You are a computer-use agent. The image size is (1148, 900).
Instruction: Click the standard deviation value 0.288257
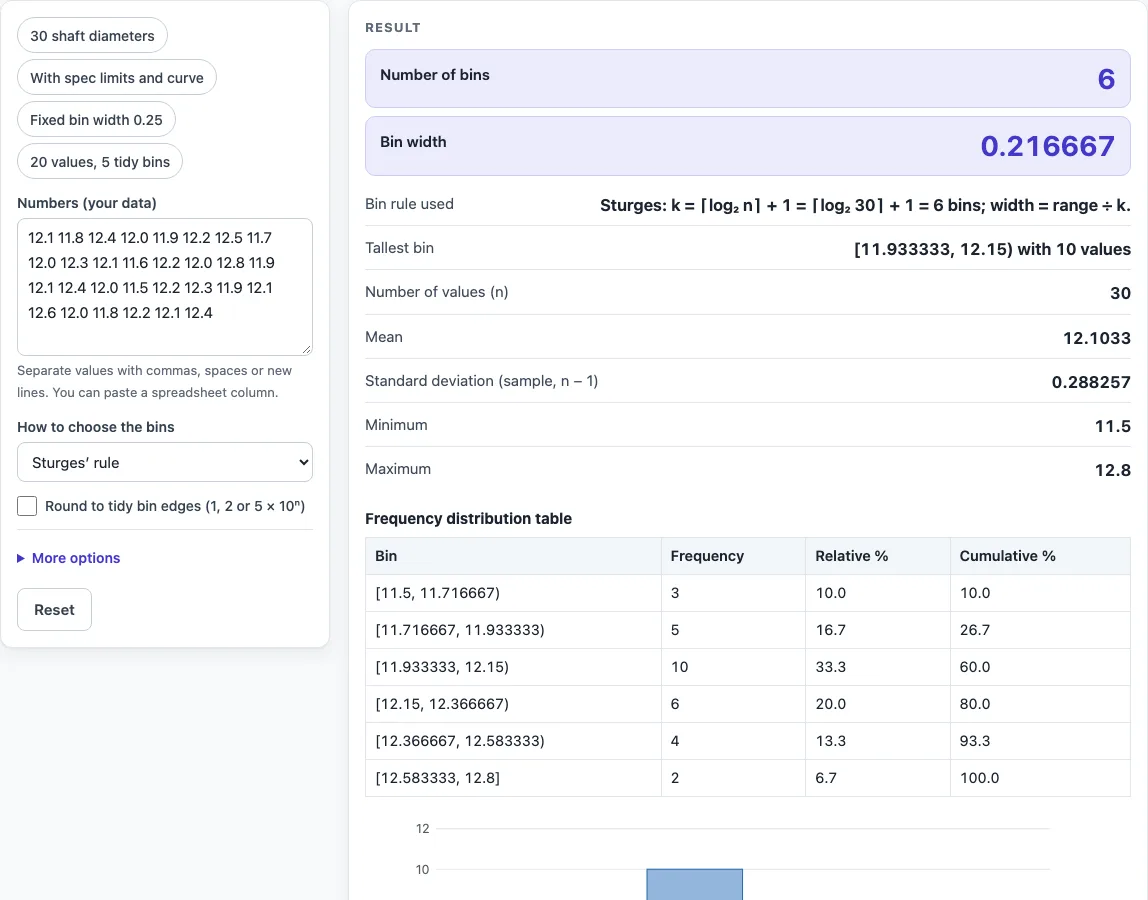pos(1091,382)
